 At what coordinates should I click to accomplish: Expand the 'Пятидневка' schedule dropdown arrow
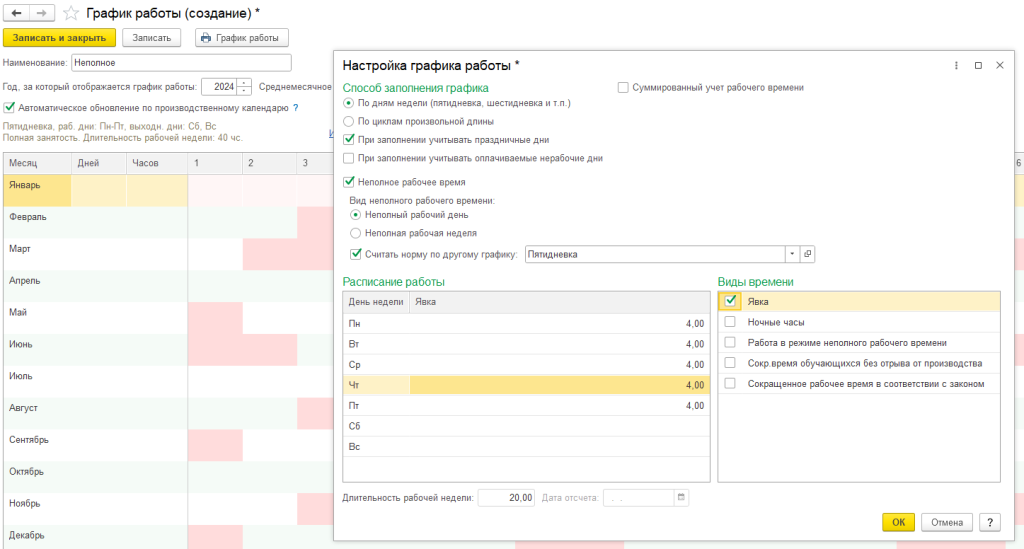coord(792,254)
